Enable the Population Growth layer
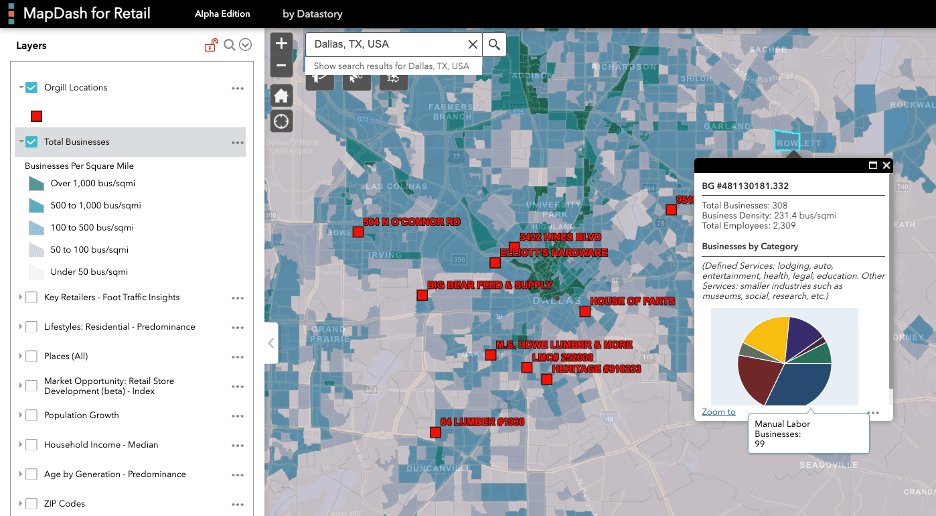The image size is (936, 516). (x=32, y=415)
